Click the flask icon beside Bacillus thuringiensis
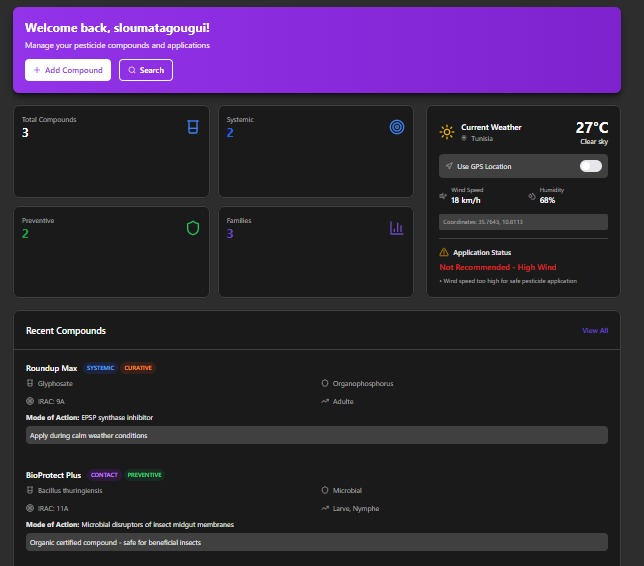Viewport: 644px width, 566px height. (30, 490)
